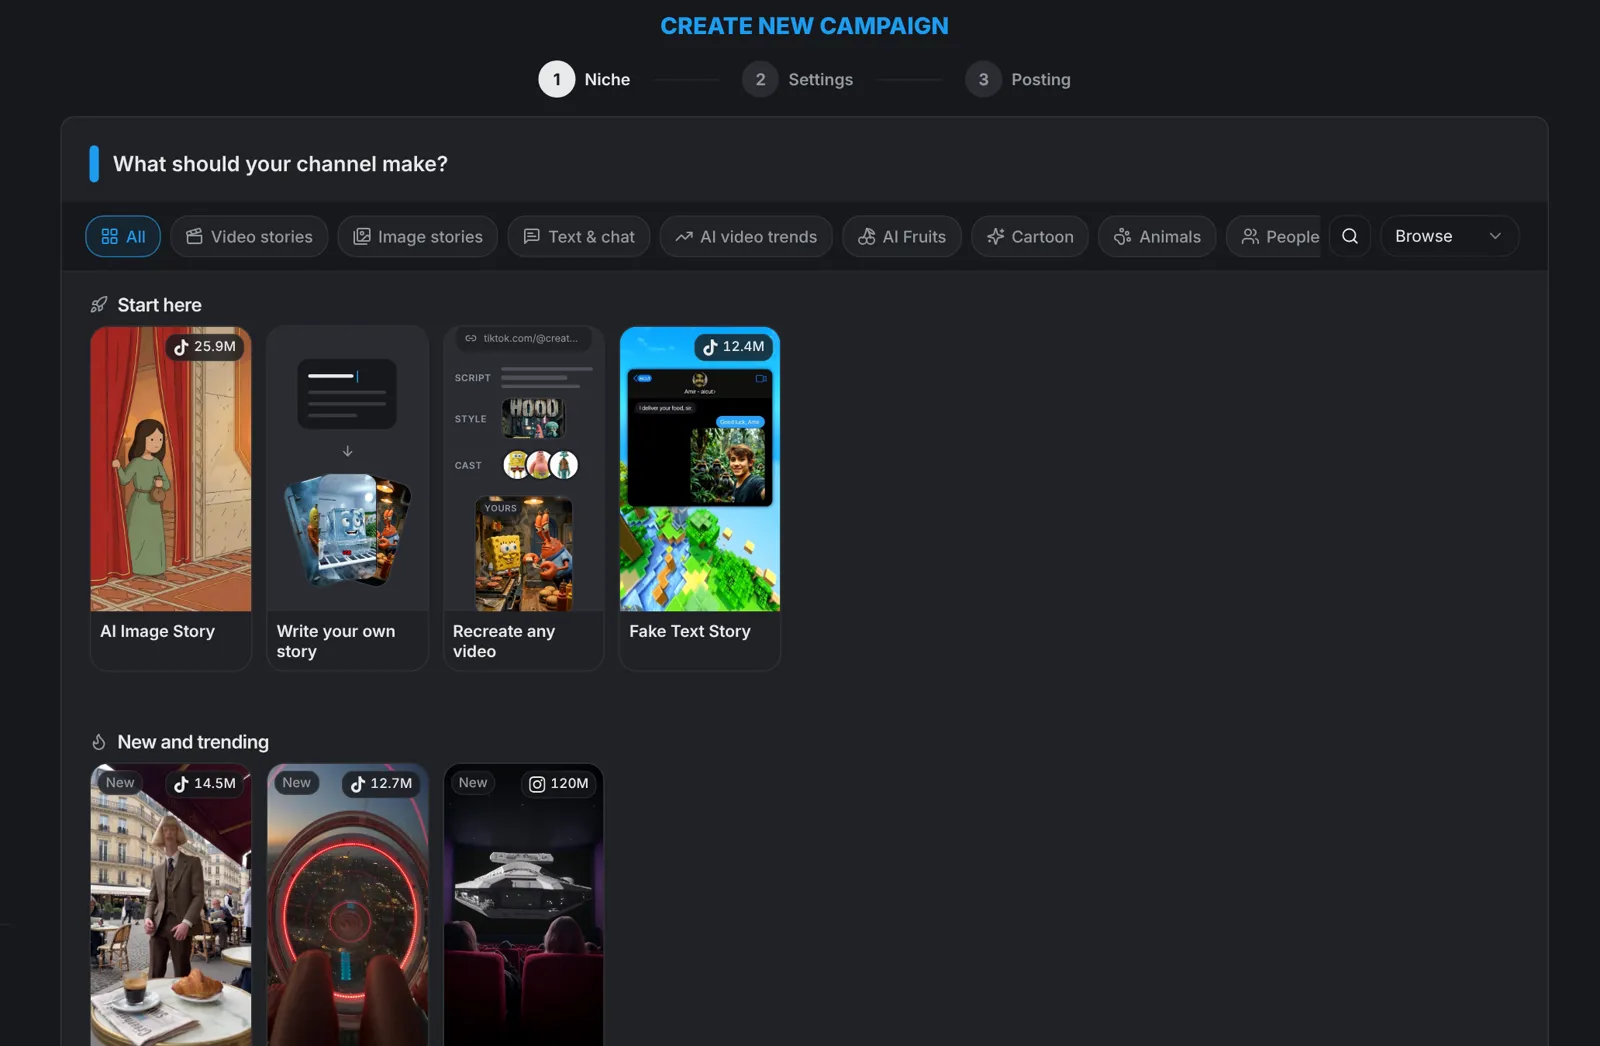1600x1046 pixels.
Task: Open the AI Image Story card
Action: click(171, 498)
